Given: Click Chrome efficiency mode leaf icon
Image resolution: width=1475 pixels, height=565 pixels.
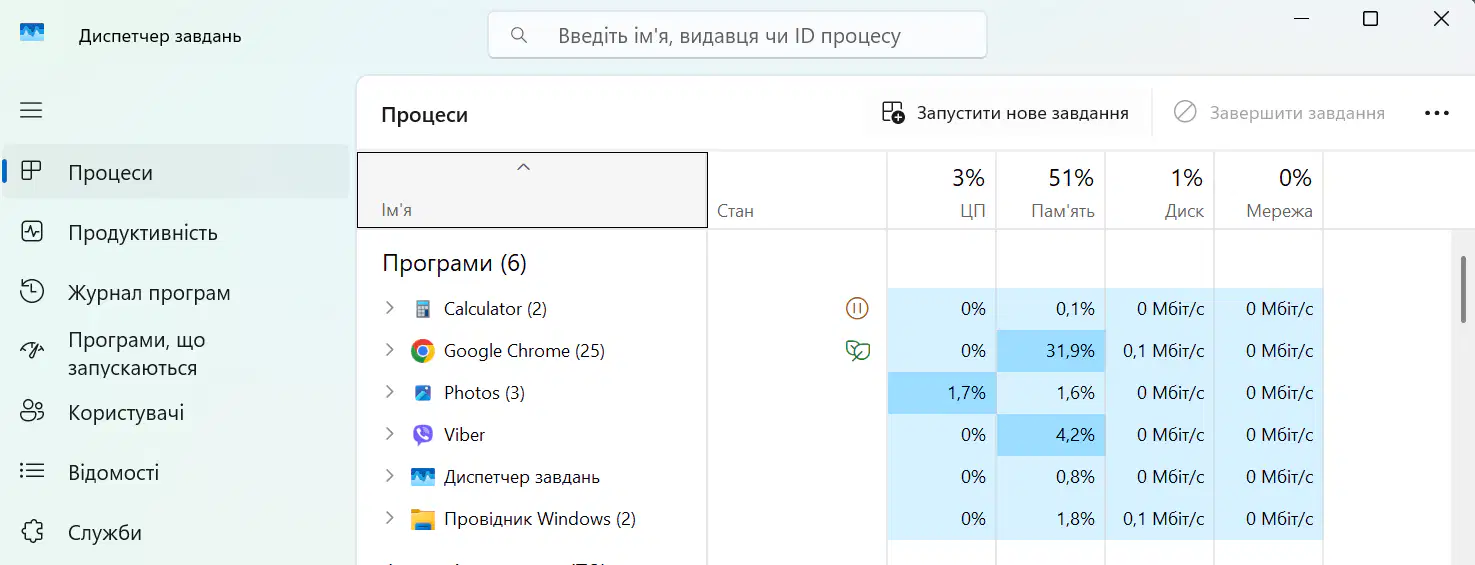Looking at the screenshot, I should pos(857,351).
